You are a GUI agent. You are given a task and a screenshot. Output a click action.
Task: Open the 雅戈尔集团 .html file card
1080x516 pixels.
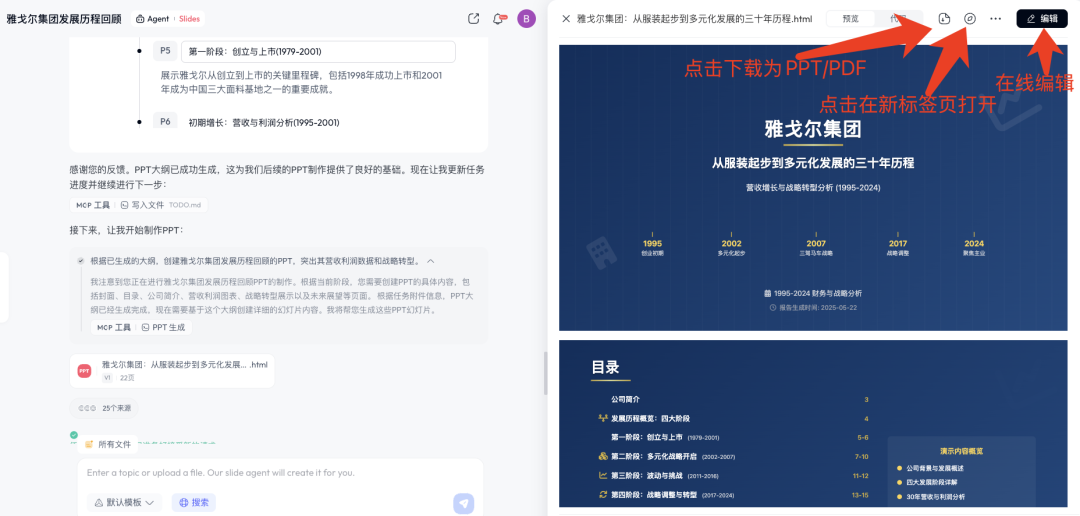tap(172, 371)
